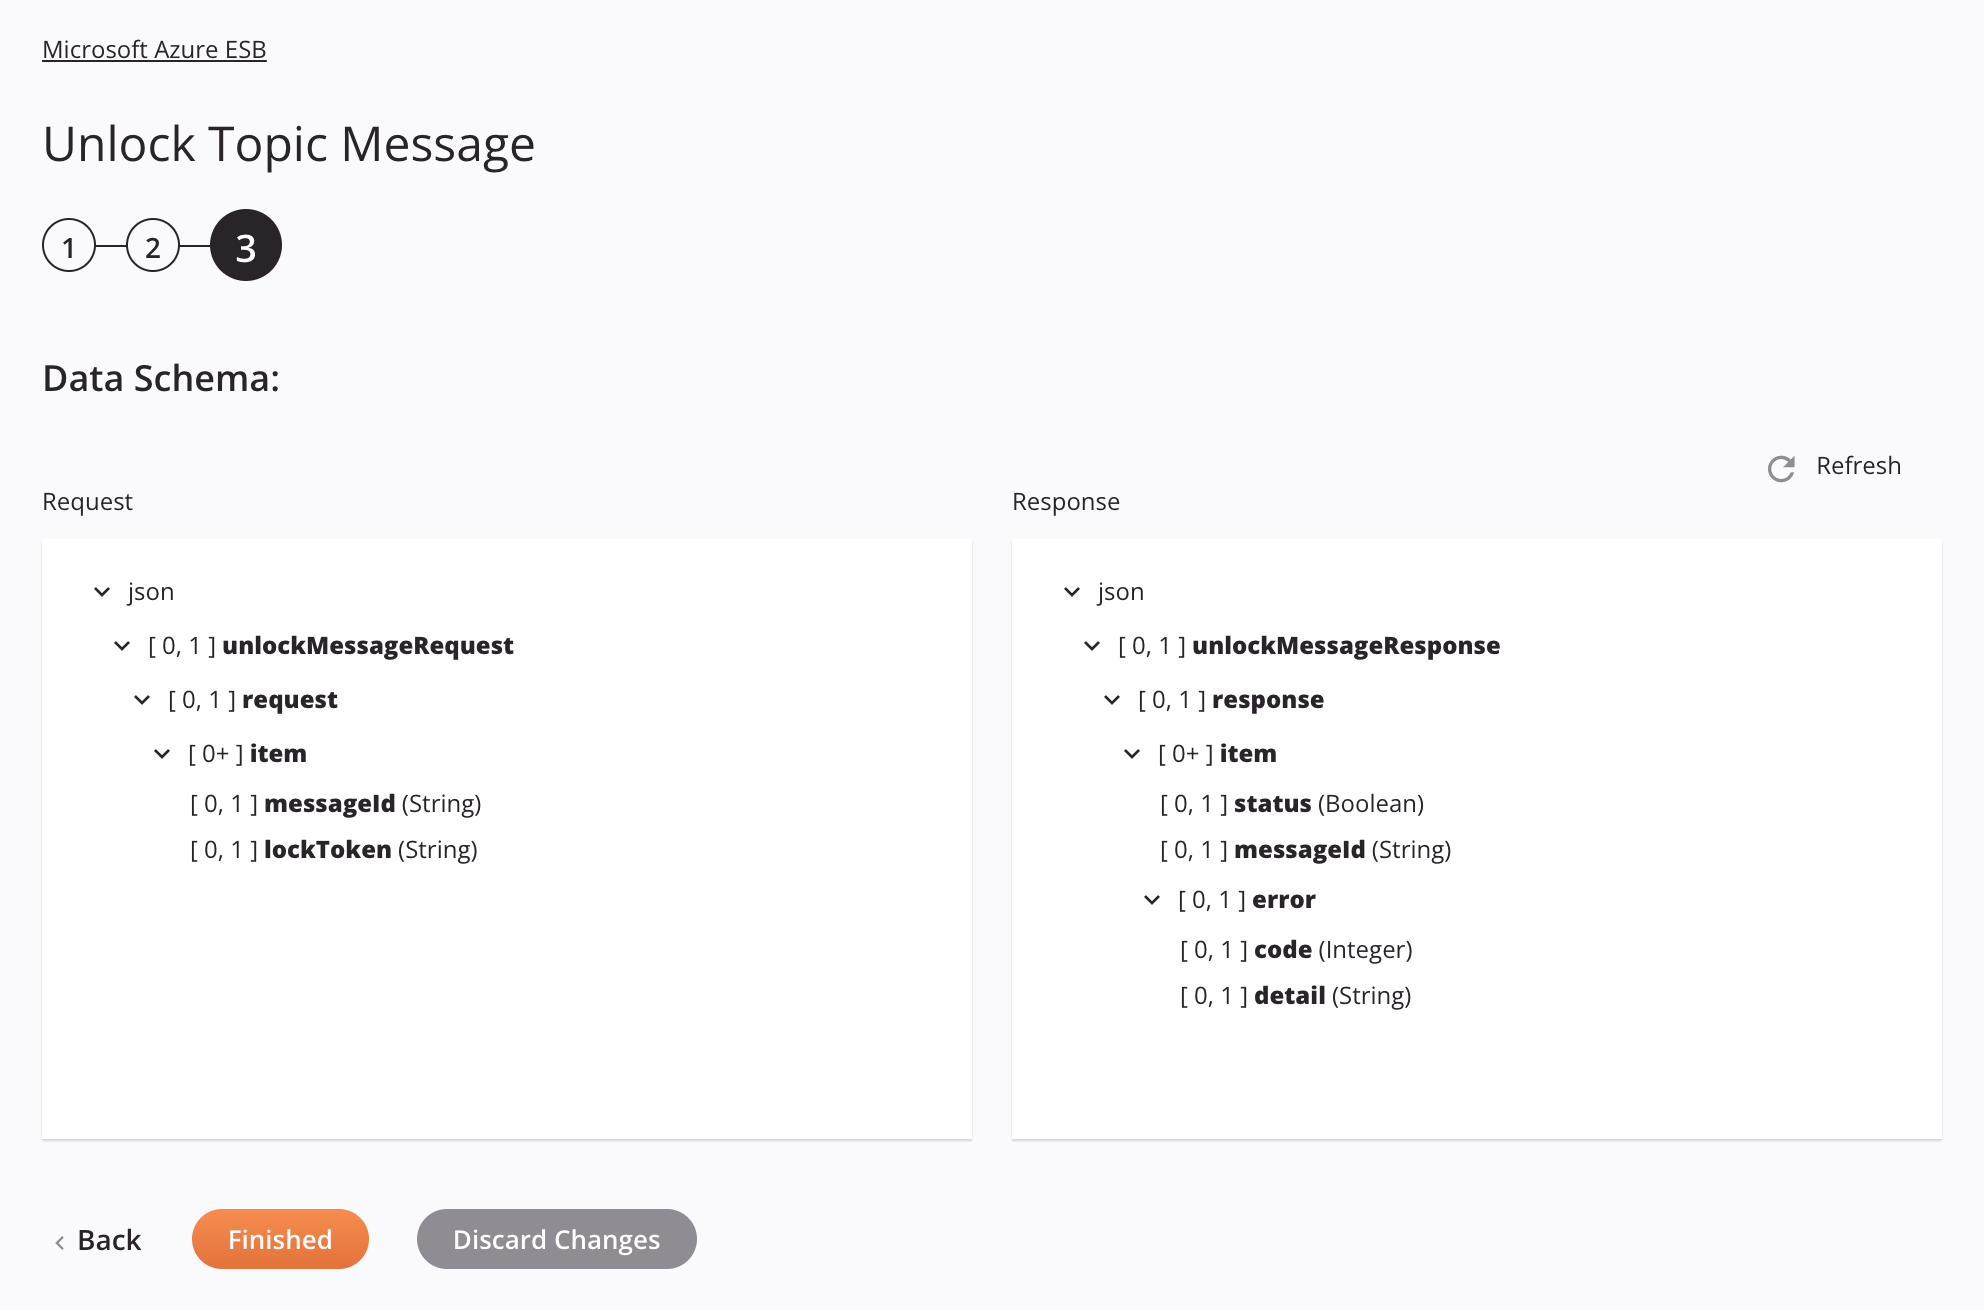Viewport: 1984px width, 1310px height.
Task: Expand the unlockMessageRequest node
Action: [x=123, y=645]
